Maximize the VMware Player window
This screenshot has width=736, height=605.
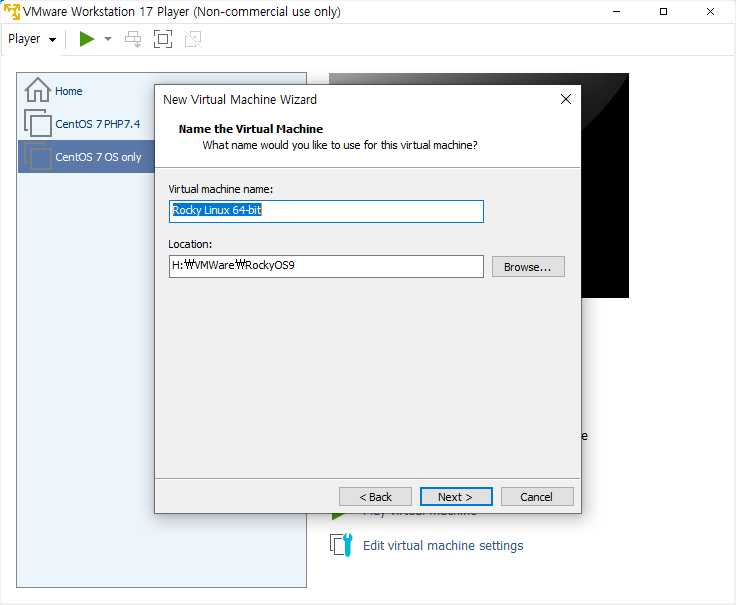pyautogui.click(x=663, y=11)
